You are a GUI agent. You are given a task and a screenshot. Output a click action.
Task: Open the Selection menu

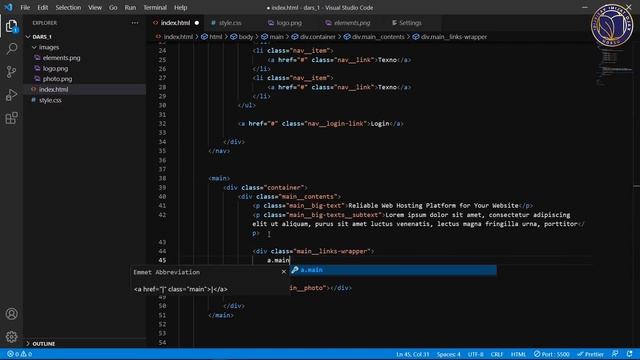[x=68, y=7]
